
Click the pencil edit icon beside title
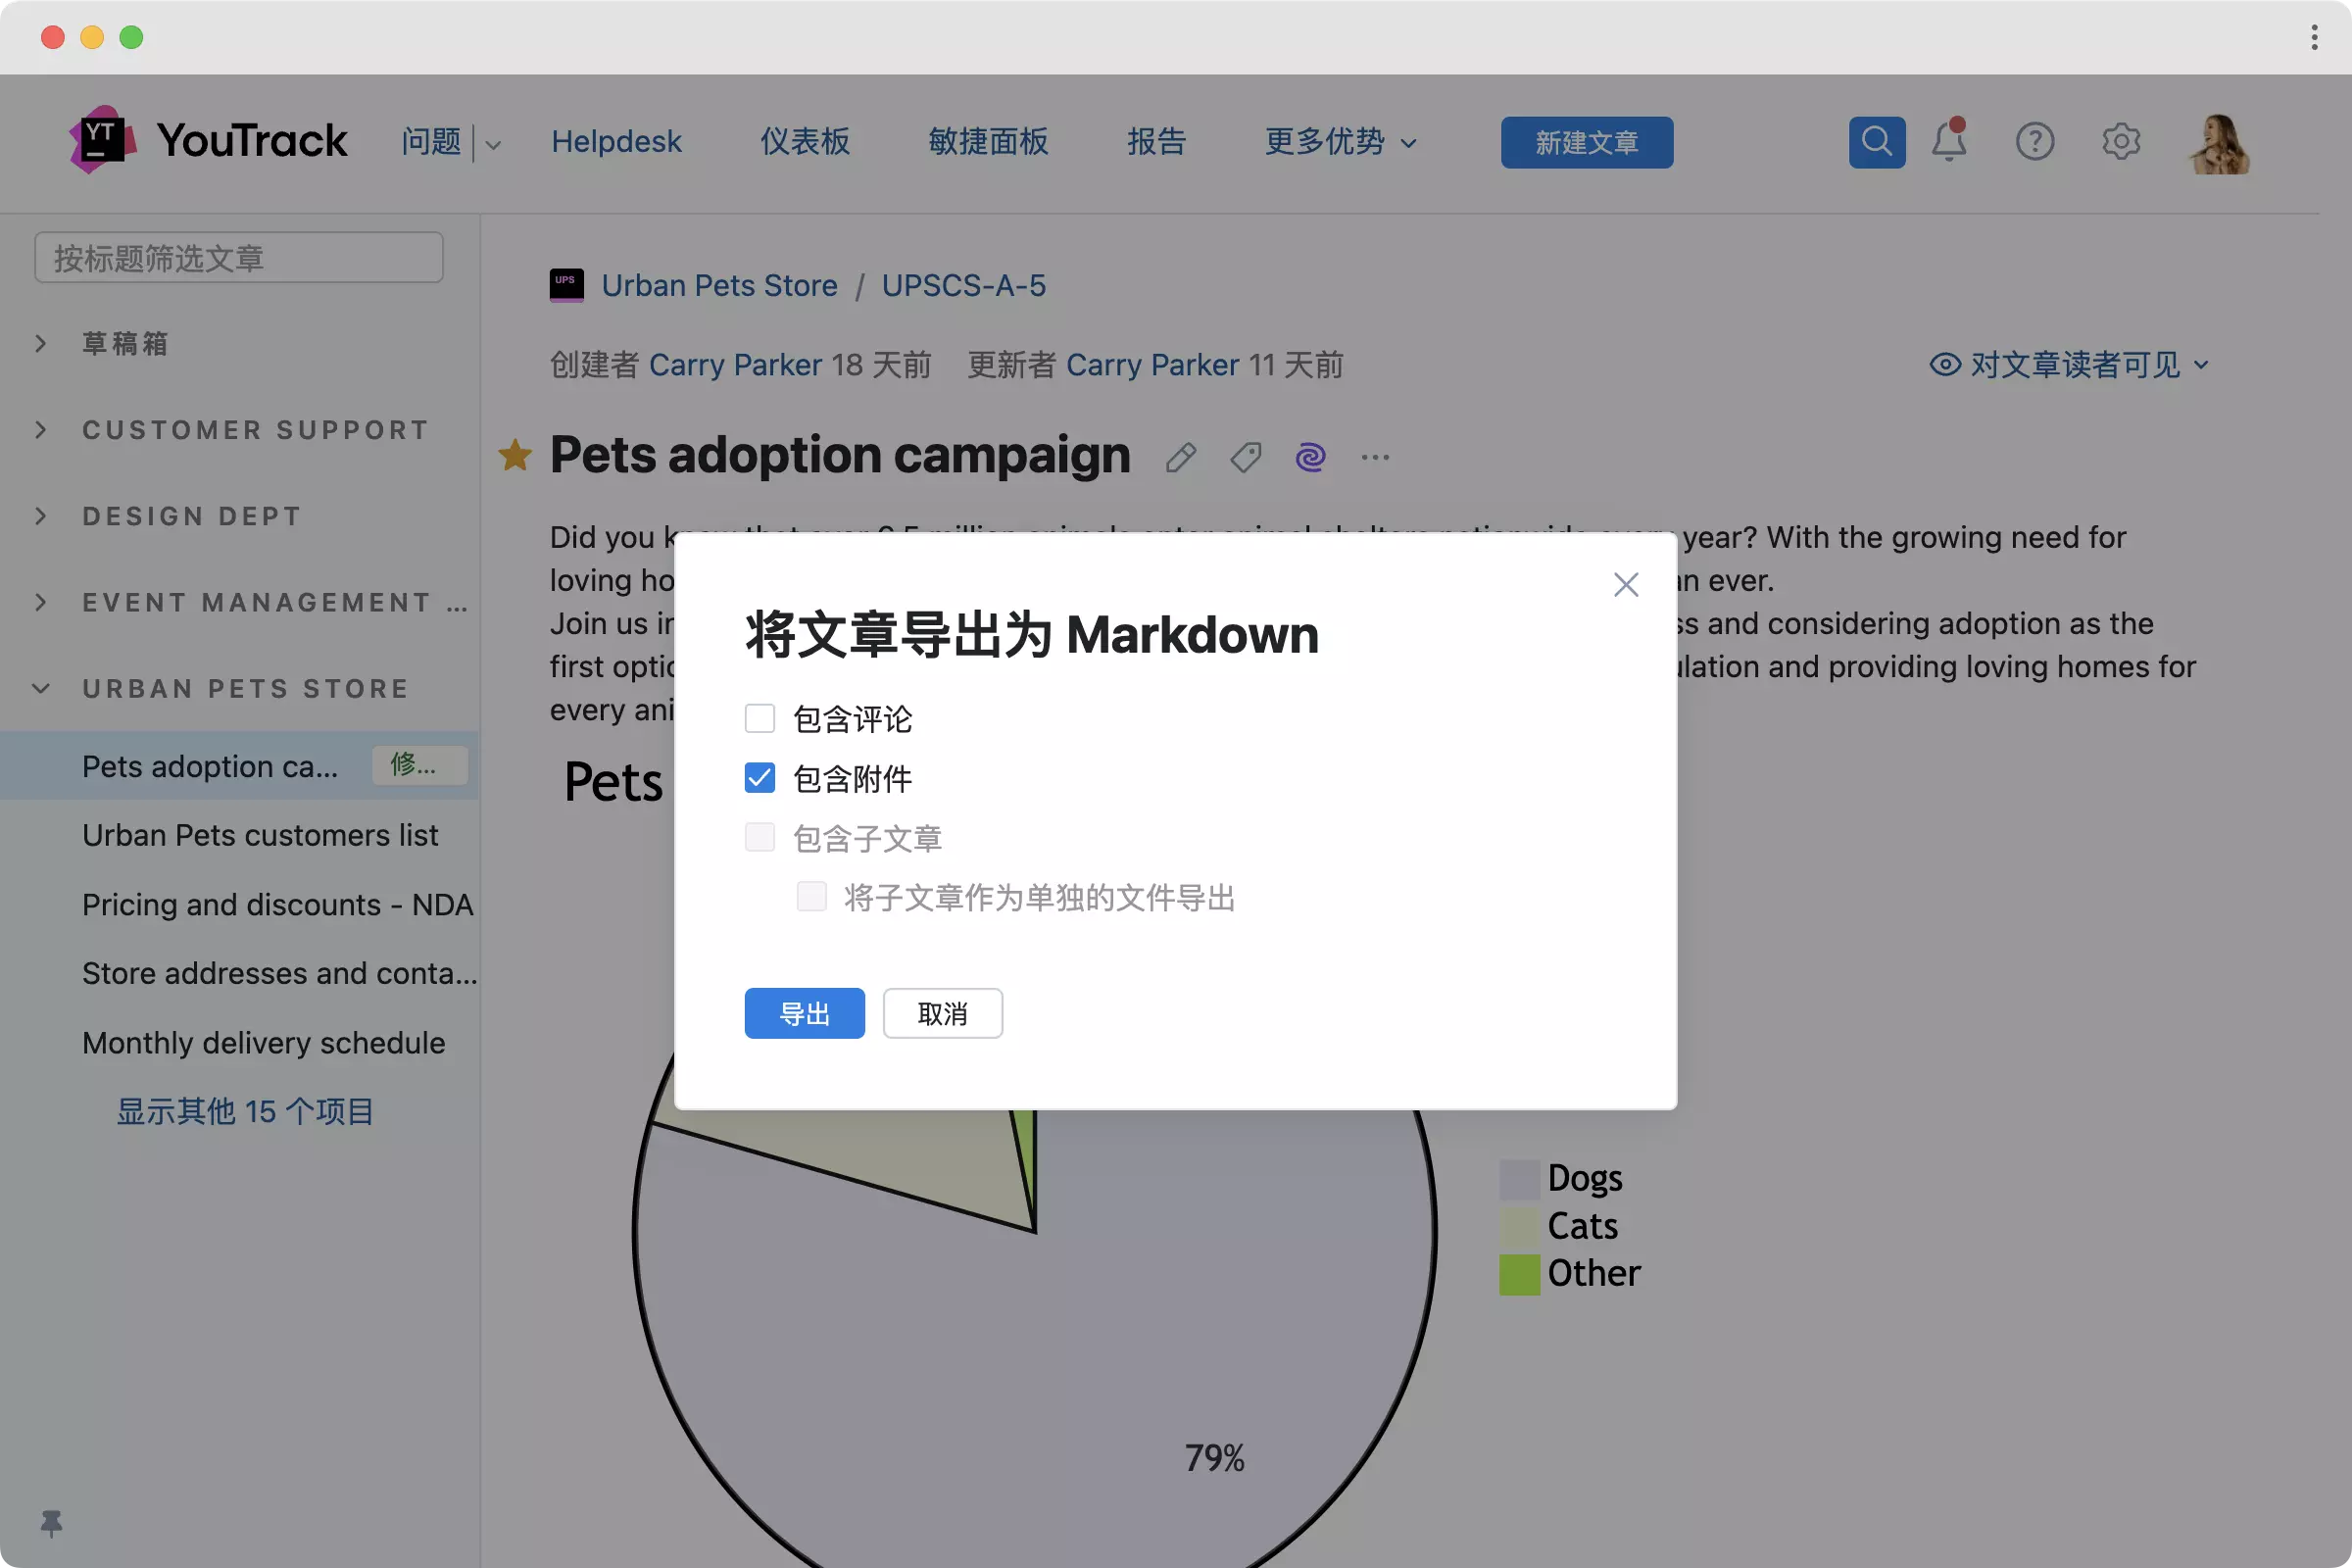1180,458
